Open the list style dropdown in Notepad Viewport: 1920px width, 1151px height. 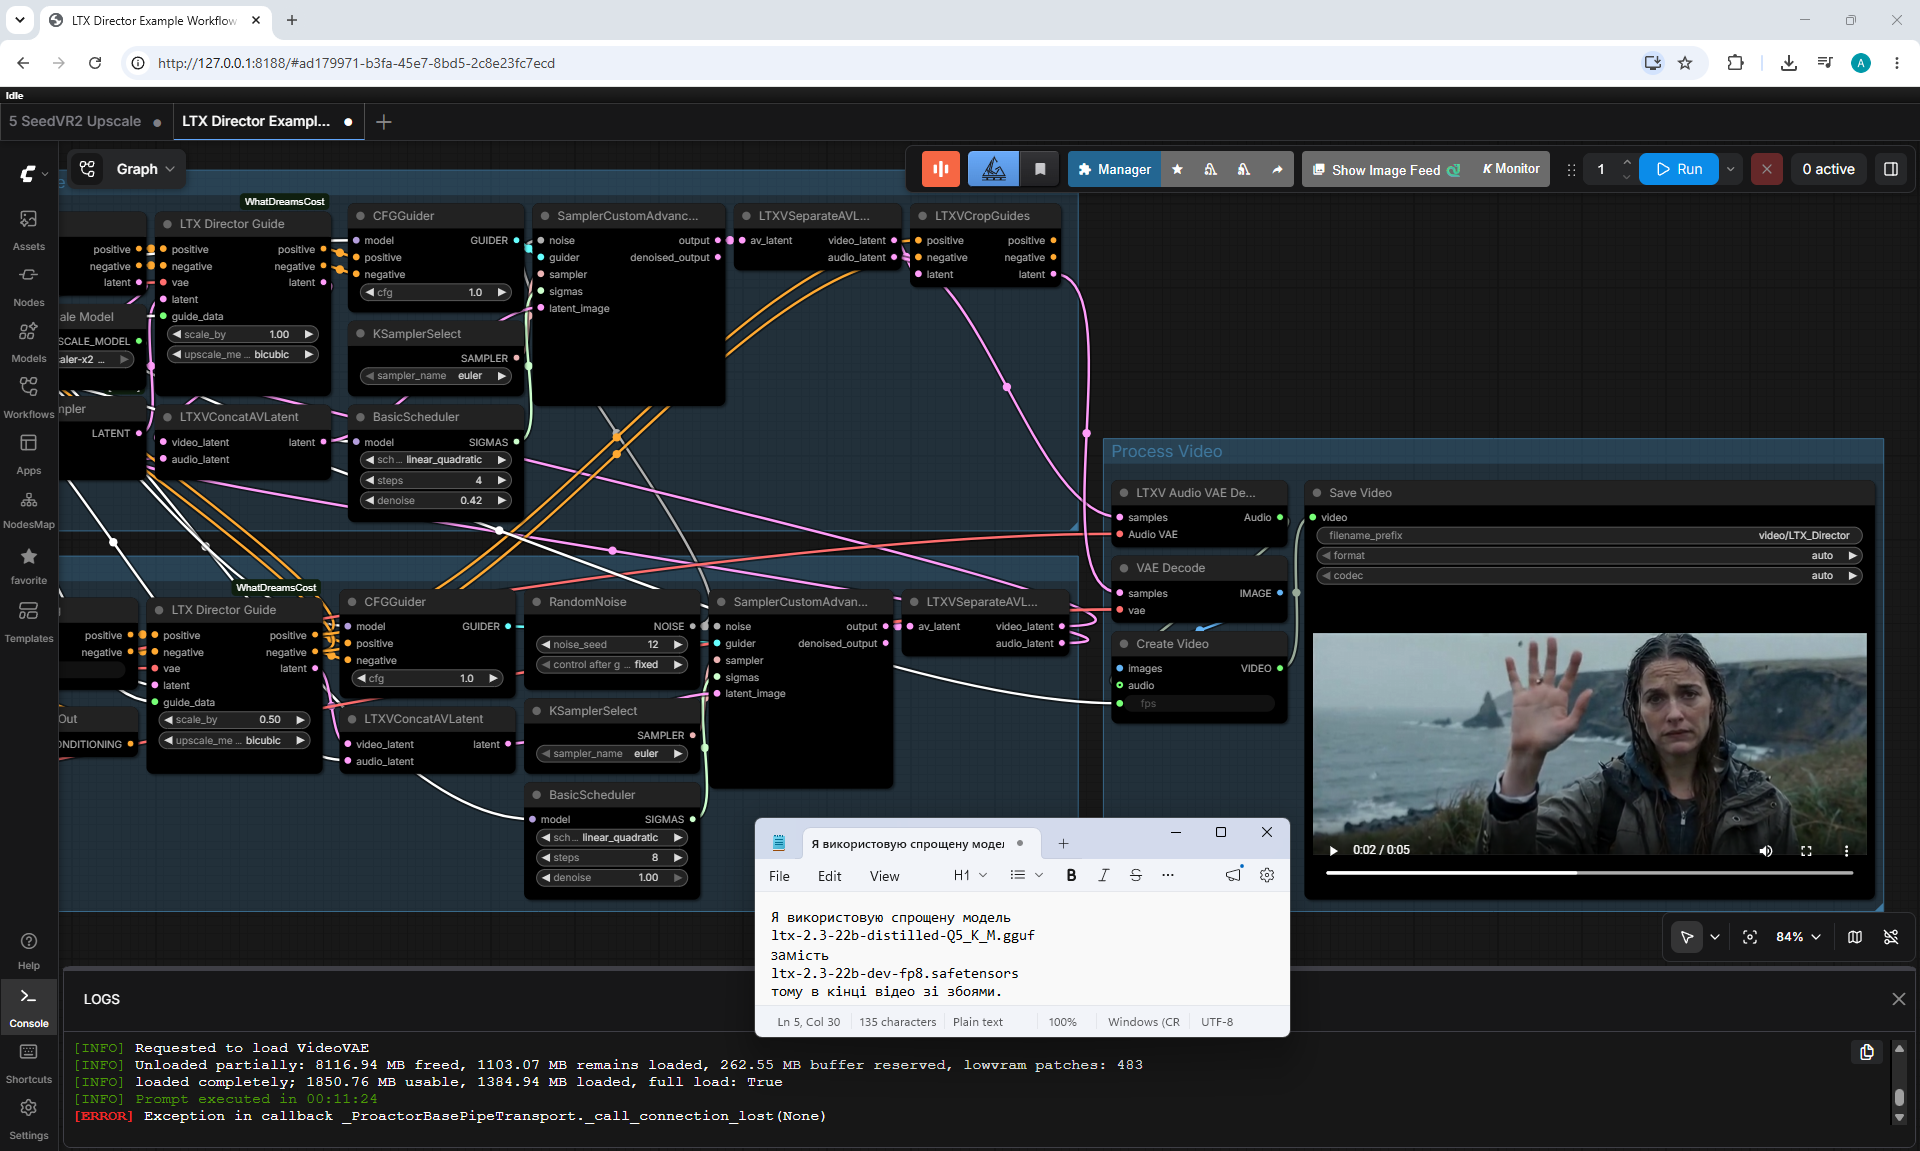click(1026, 875)
